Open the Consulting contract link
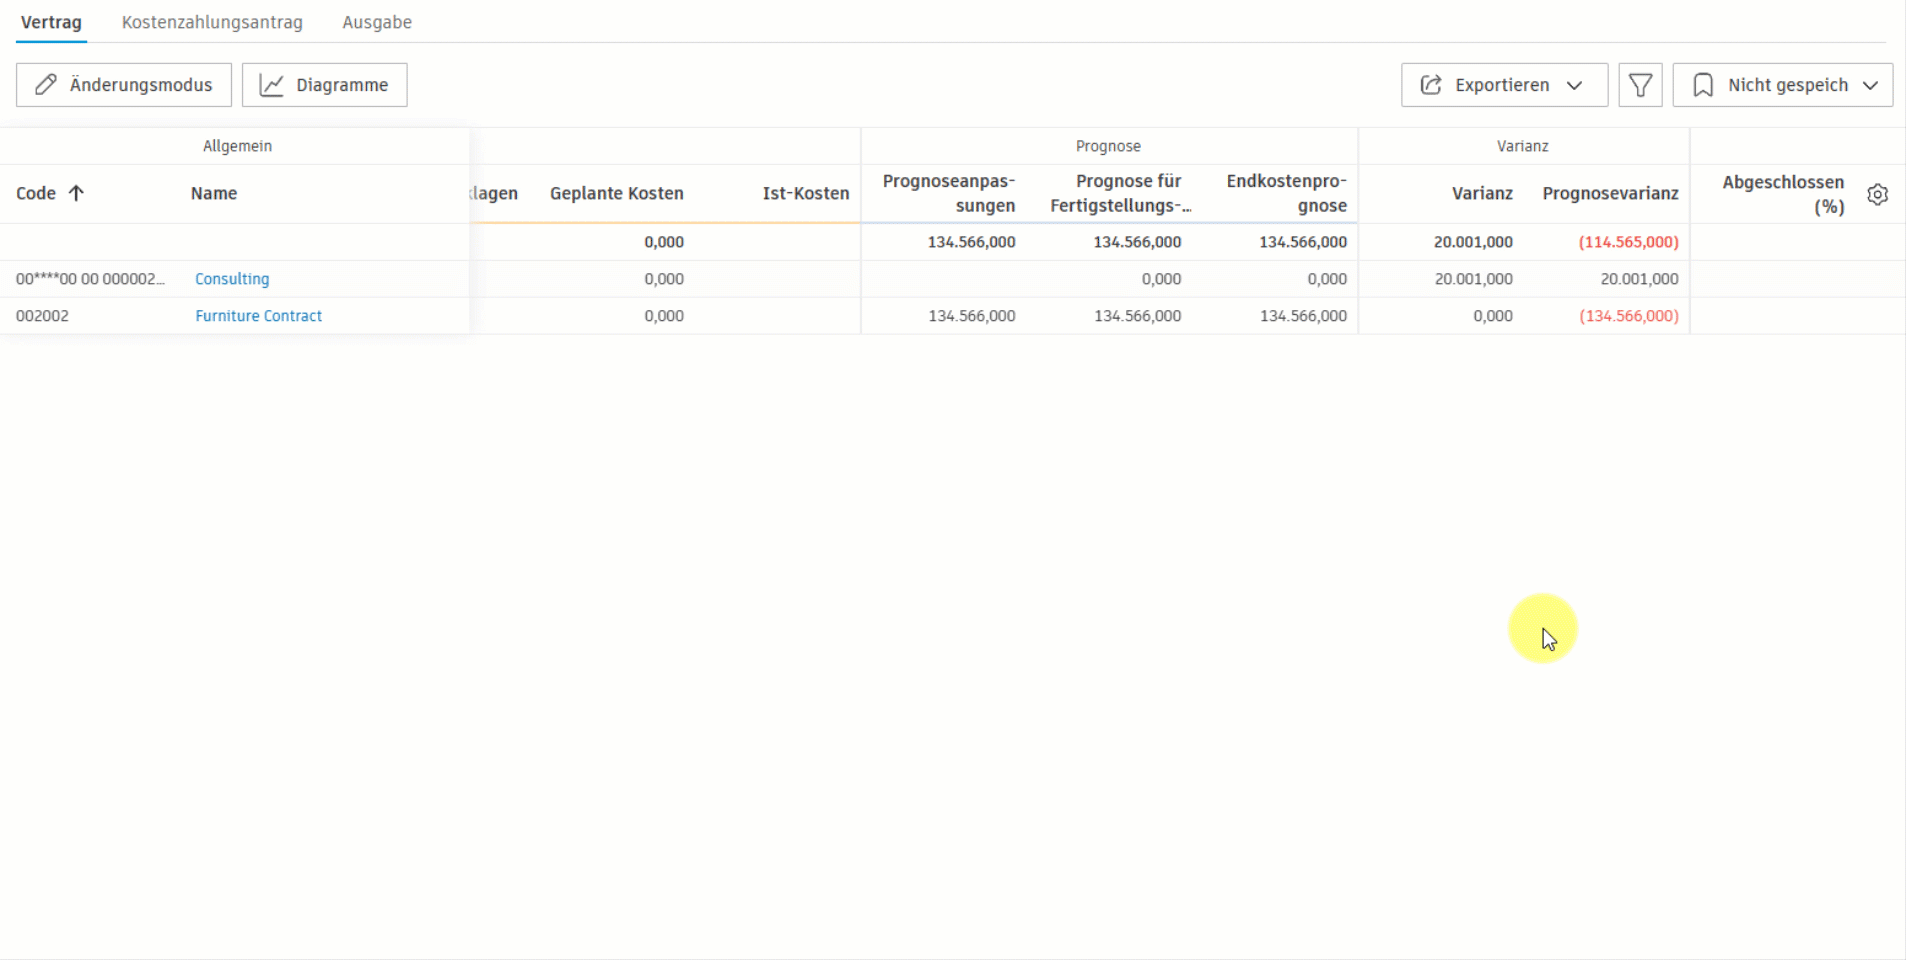 [232, 279]
